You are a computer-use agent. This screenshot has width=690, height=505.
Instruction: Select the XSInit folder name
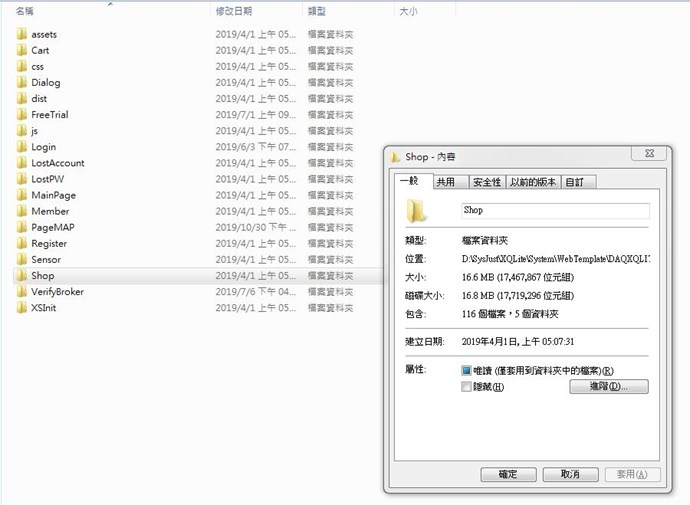[44, 307]
